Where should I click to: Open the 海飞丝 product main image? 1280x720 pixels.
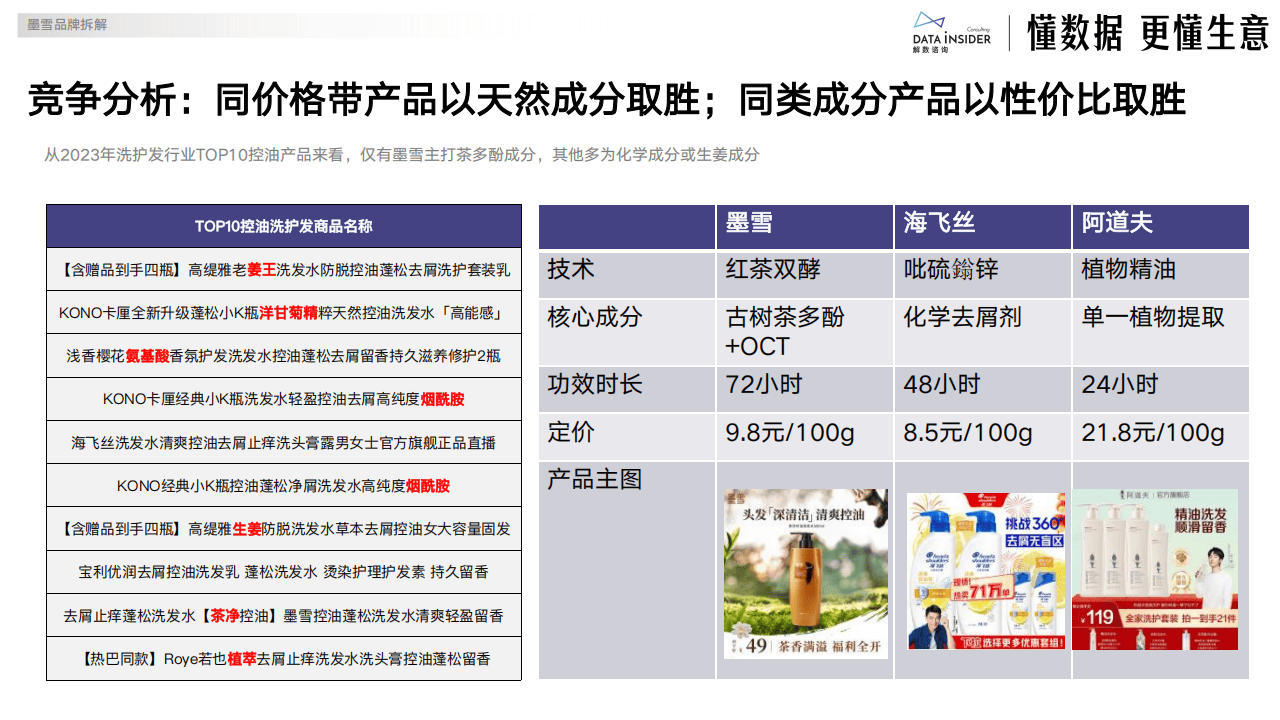987,571
